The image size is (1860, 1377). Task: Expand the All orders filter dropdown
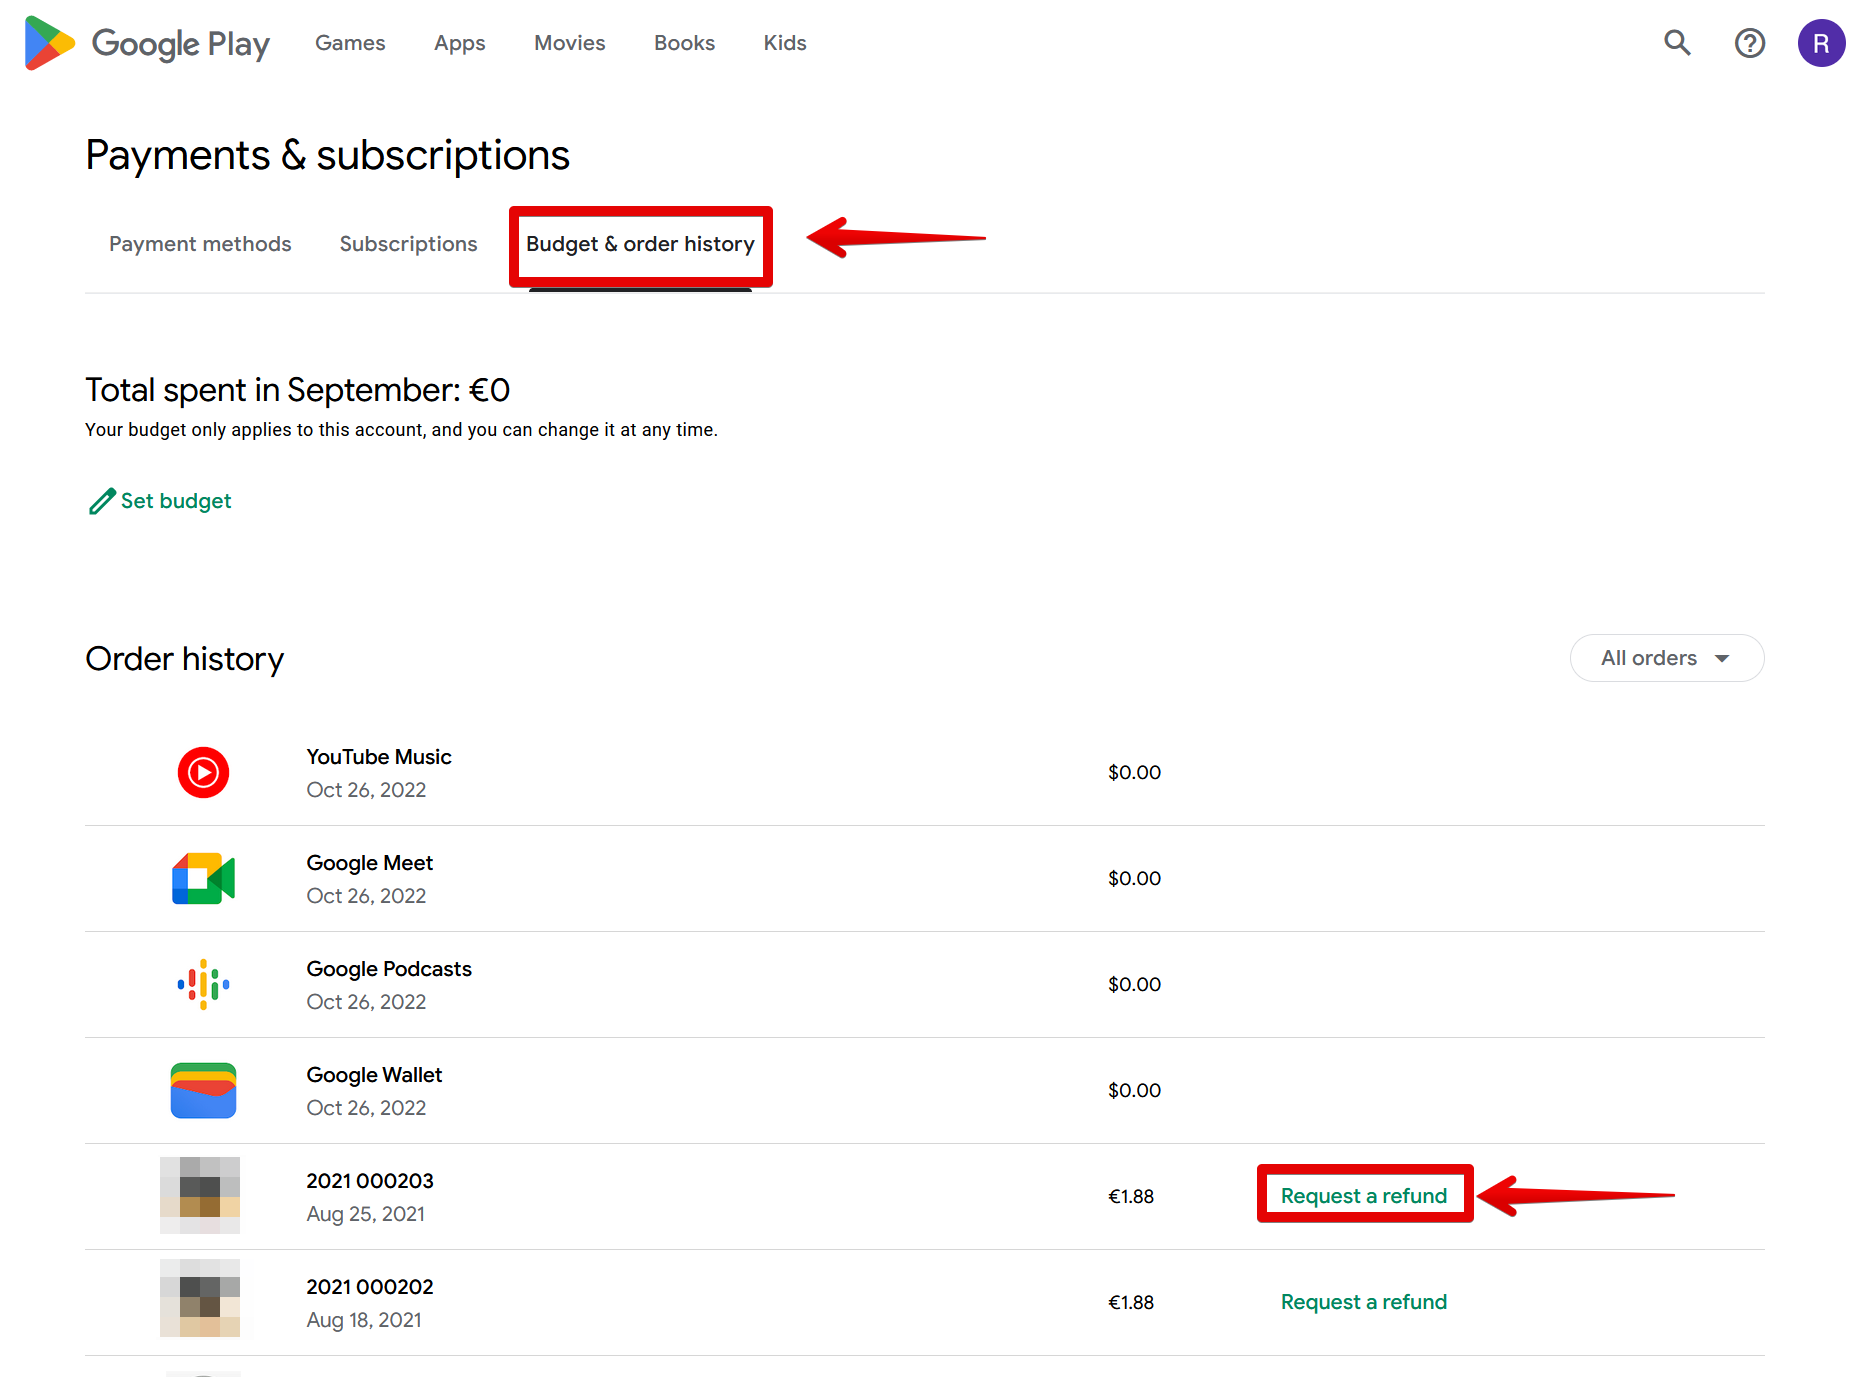click(x=1666, y=658)
